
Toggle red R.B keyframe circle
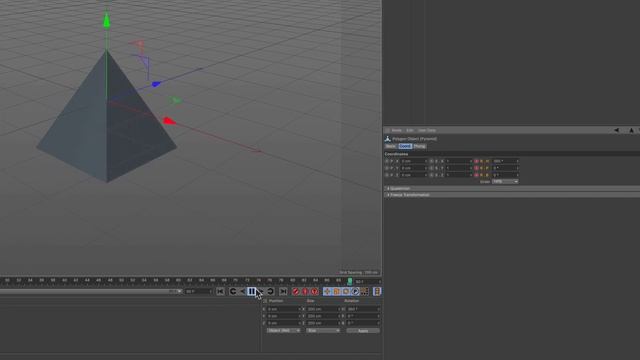476,175
